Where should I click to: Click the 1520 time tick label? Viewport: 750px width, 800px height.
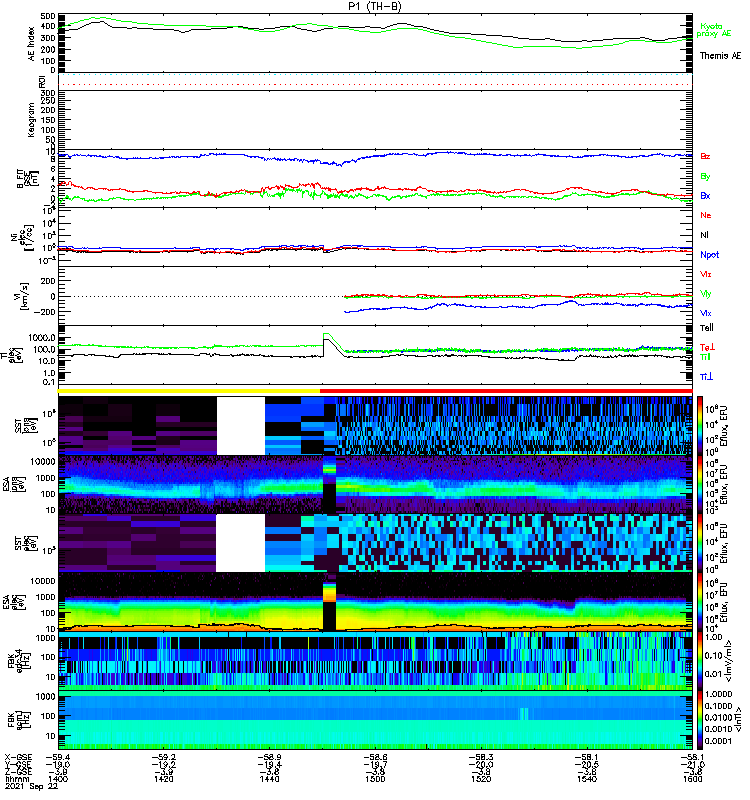pyautogui.click(x=481, y=779)
